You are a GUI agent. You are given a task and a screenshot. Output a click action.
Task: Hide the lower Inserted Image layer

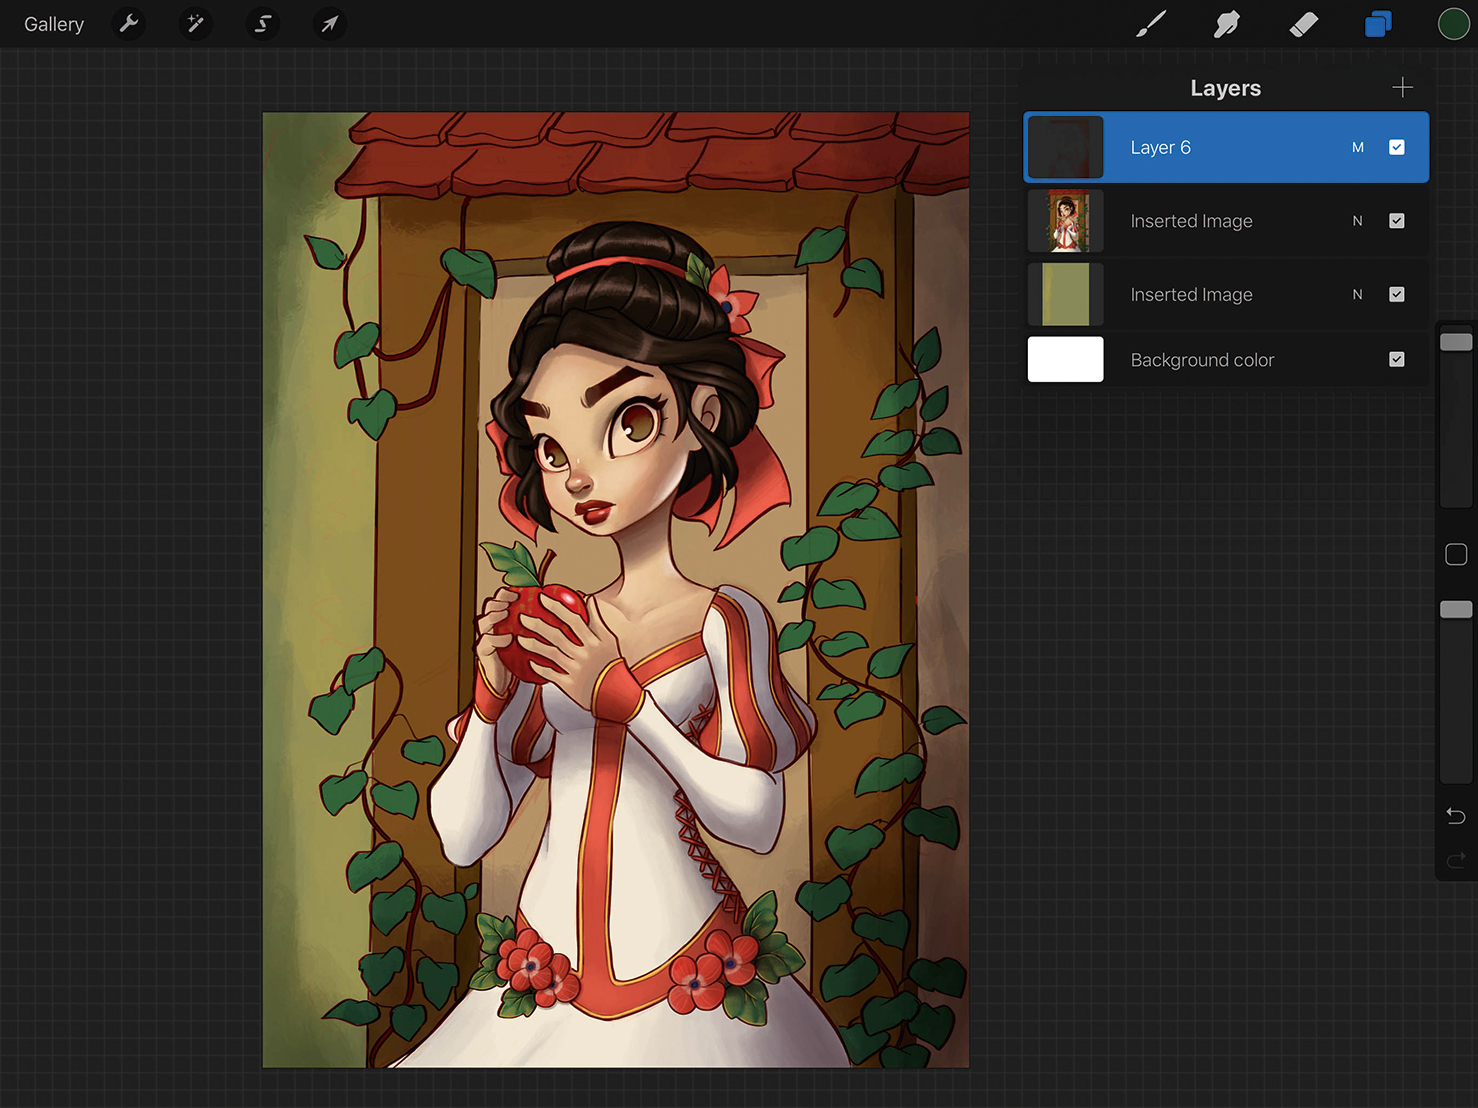(x=1397, y=294)
